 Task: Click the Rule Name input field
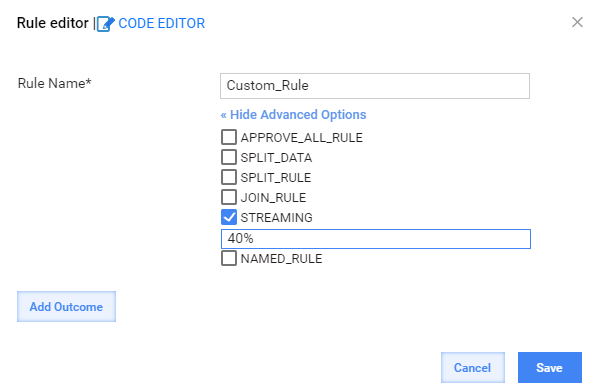(375, 86)
